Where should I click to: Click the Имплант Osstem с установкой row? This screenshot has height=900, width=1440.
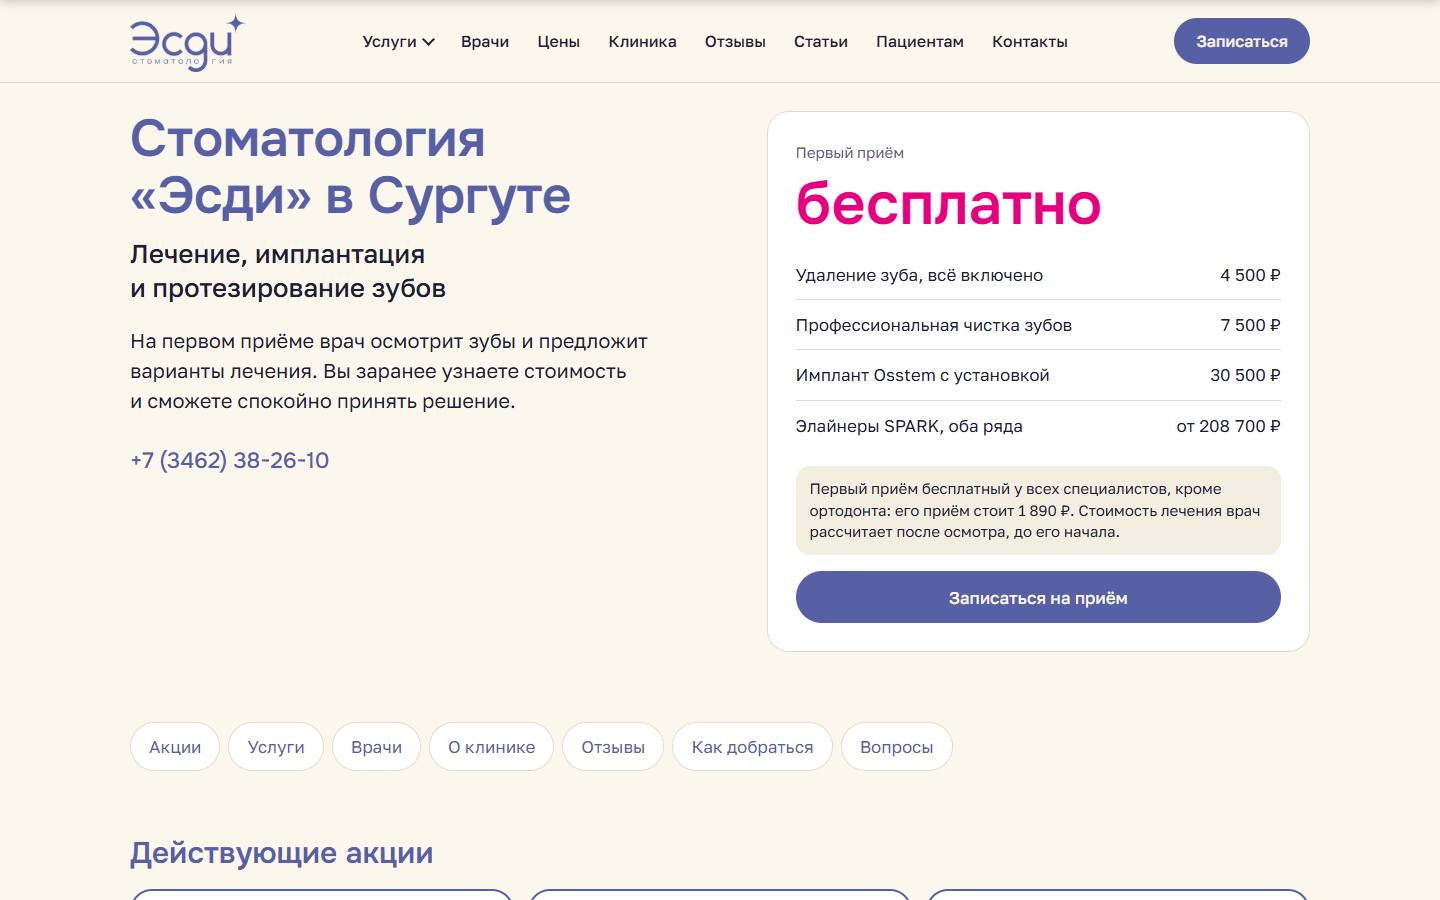[1038, 375]
